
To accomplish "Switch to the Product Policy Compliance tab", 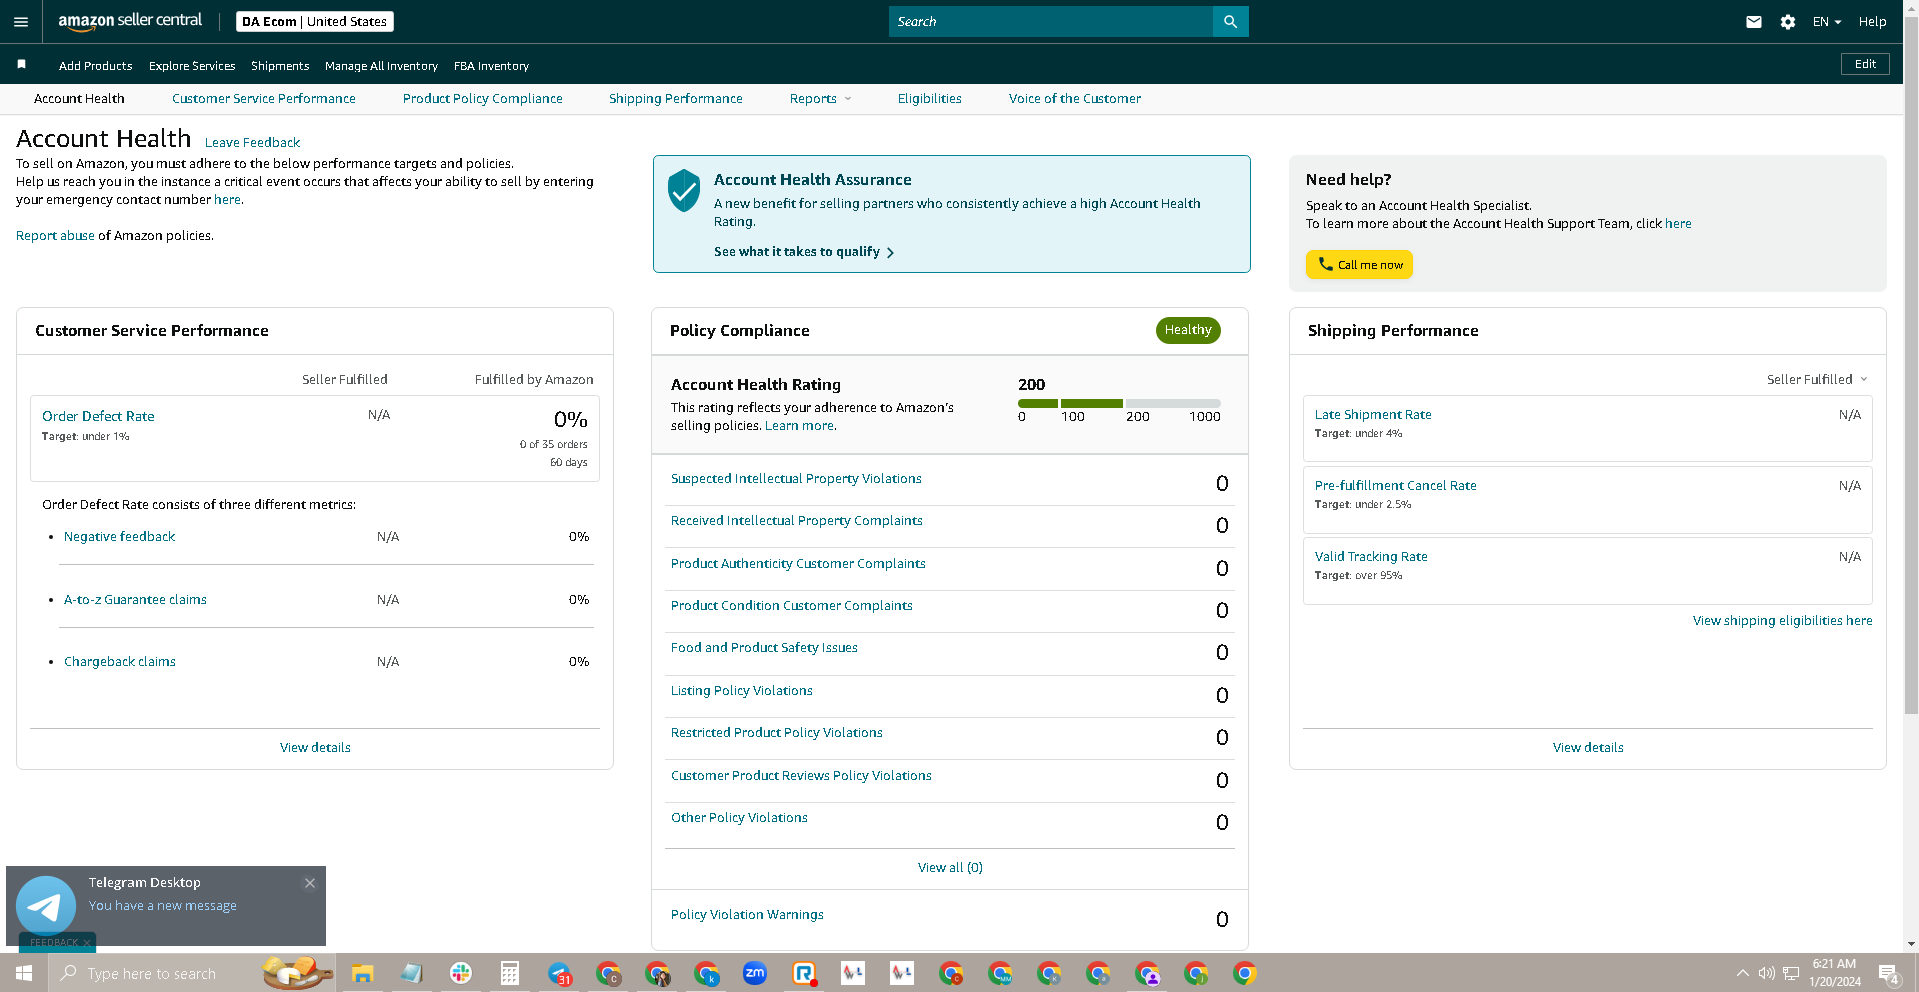I will (483, 98).
